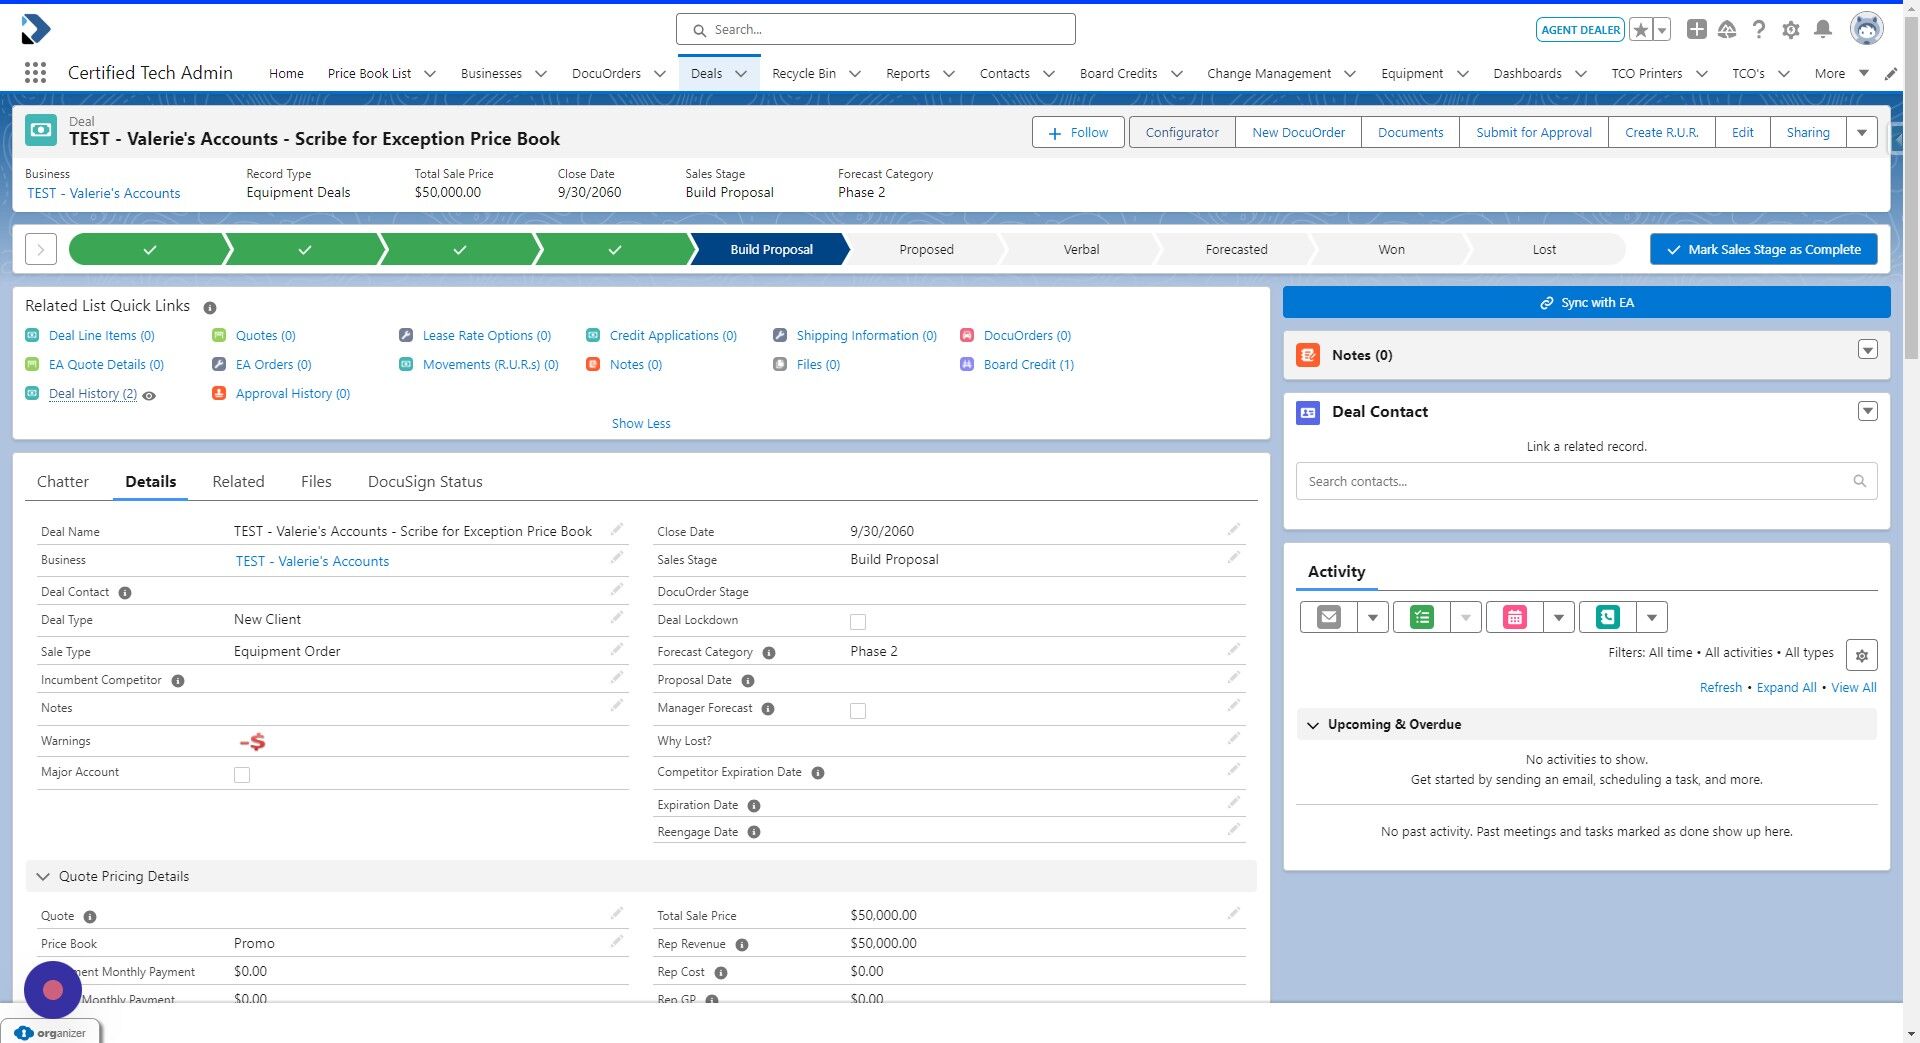Check the Manager Forecast checkbox
Viewport: 1920px width, 1043px height.
click(857, 710)
